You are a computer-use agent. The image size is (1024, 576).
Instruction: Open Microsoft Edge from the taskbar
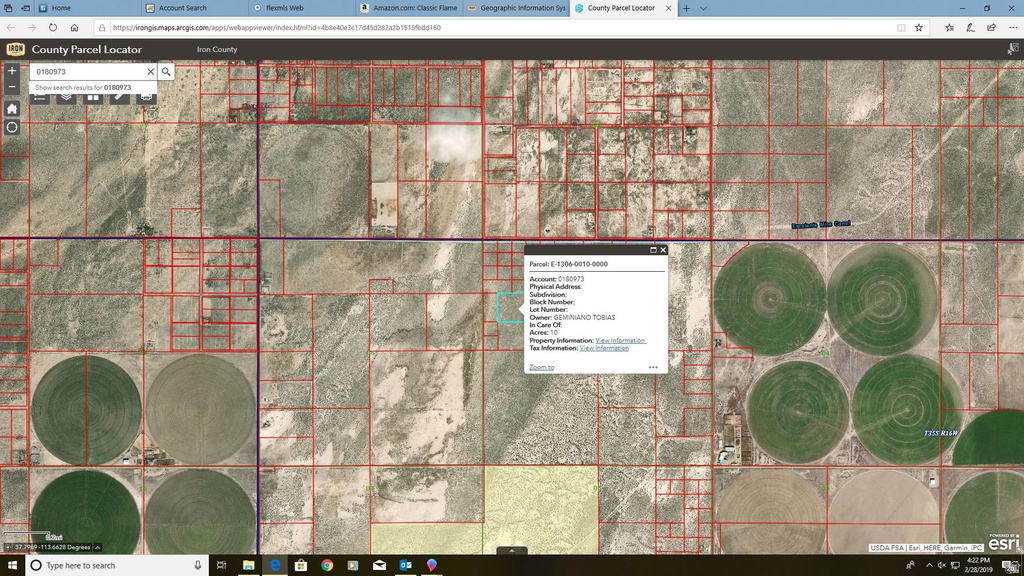(x=273, y=565)
